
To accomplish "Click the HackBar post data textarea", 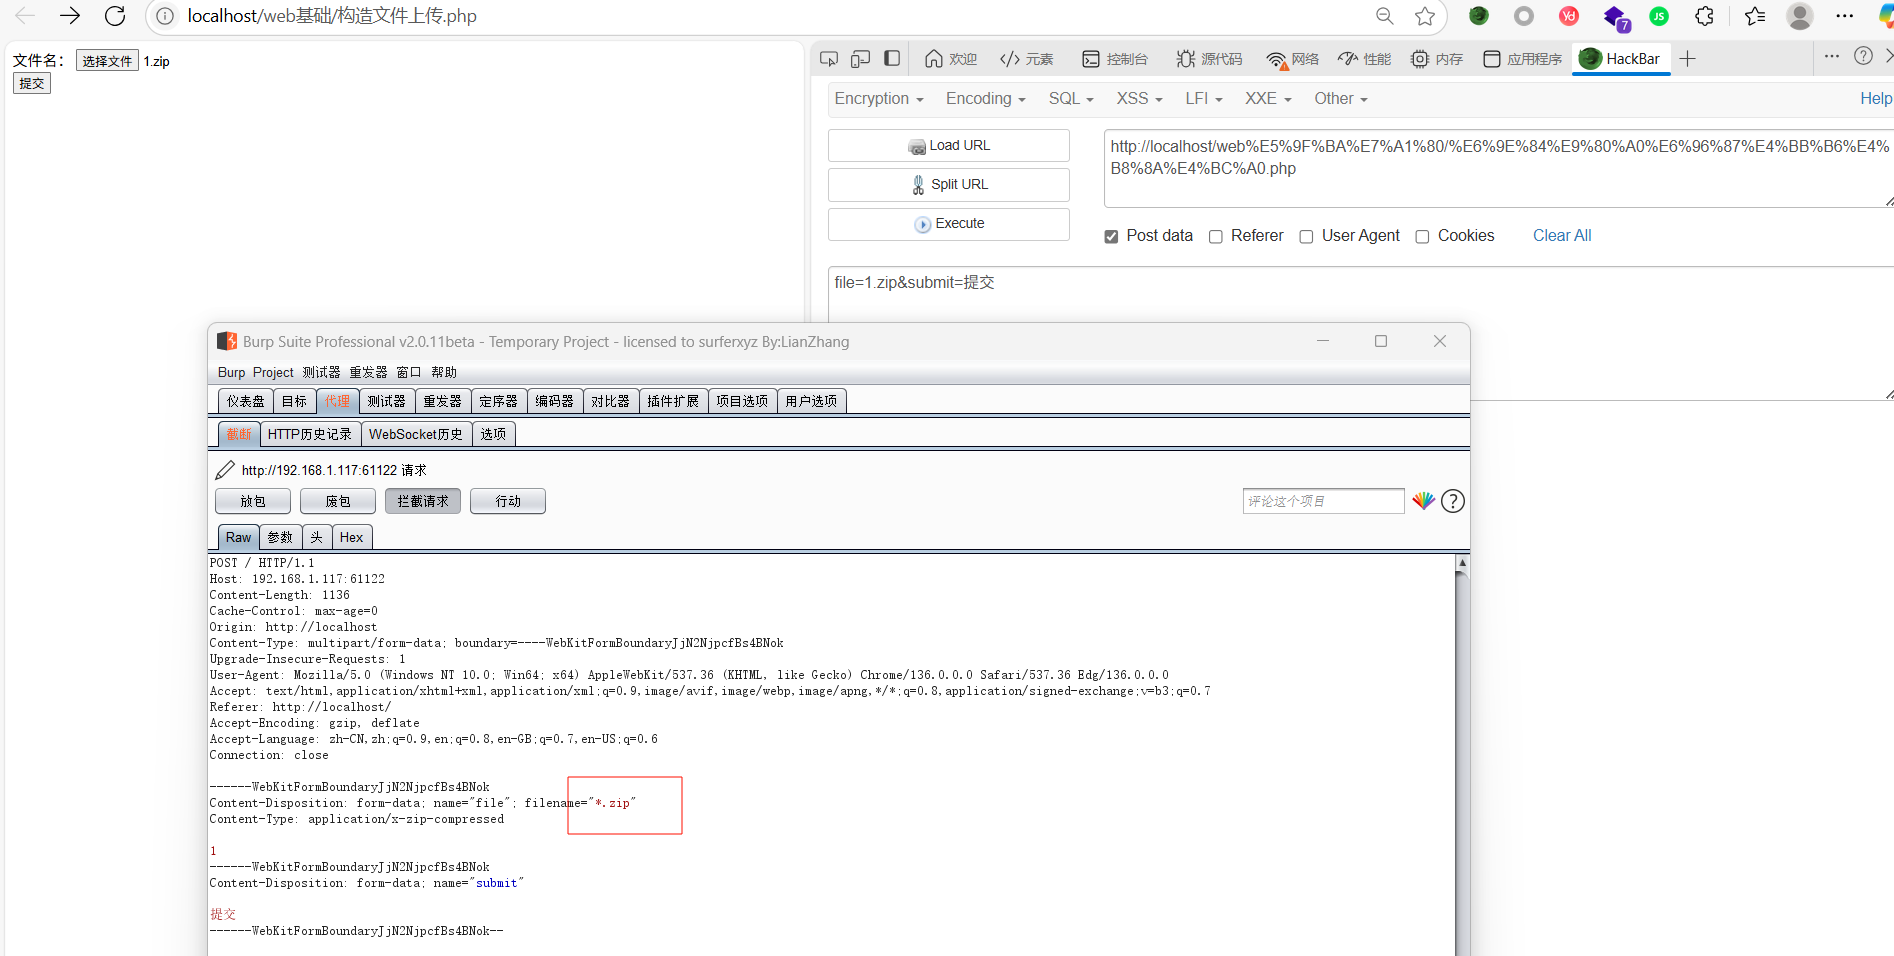I will pyautogui.click(x=1360, y=333).
